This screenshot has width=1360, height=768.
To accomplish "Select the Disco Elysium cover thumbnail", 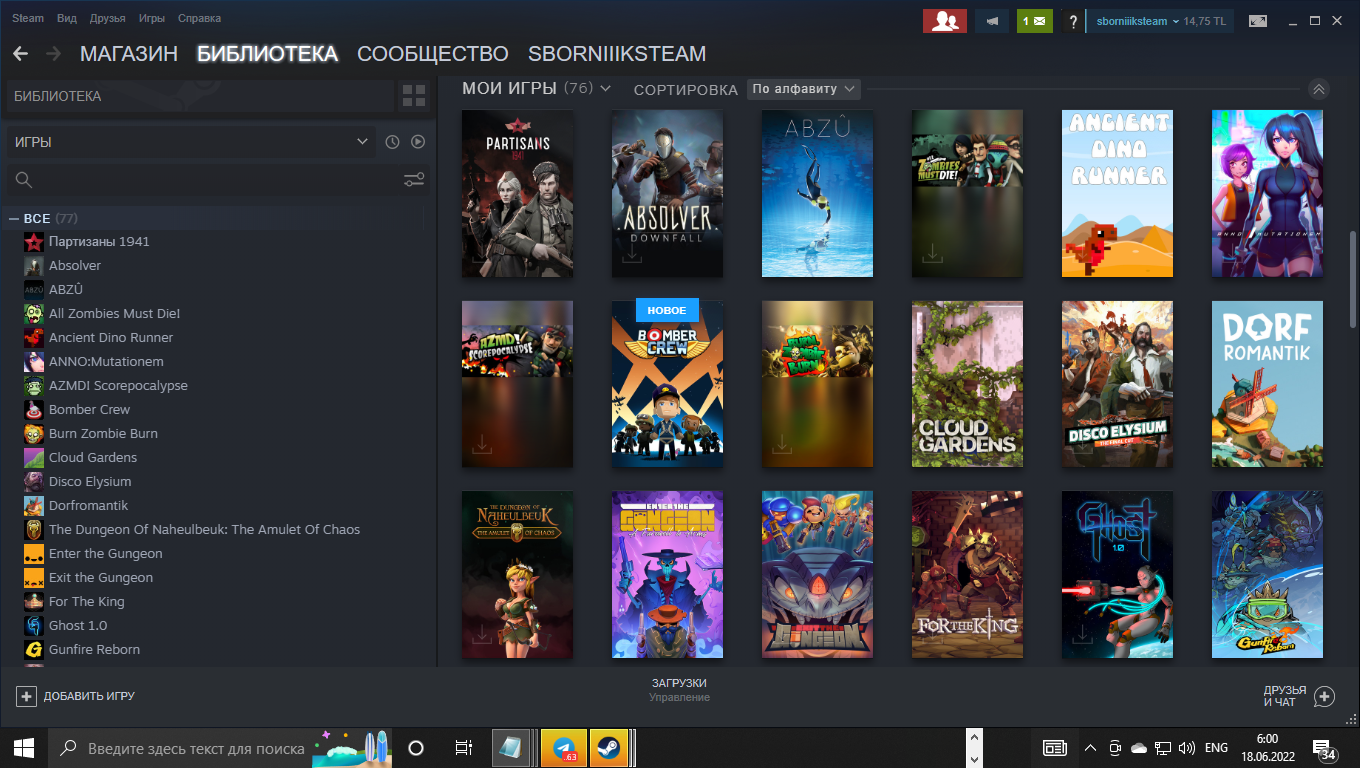I will (1117, 384).
